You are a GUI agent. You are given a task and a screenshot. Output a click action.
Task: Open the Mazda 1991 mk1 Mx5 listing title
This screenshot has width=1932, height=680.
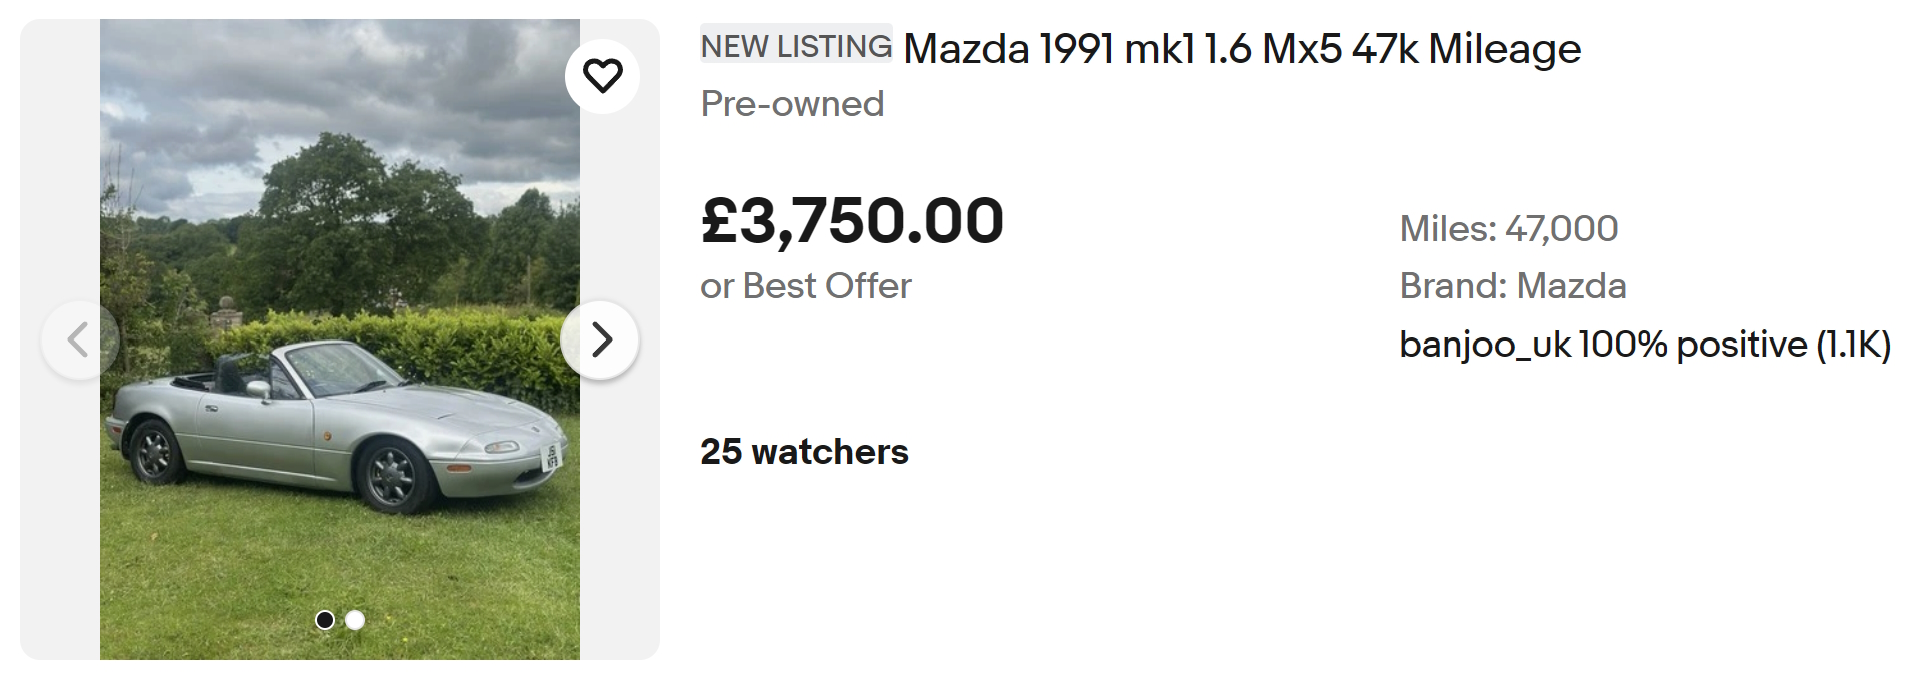pos(1241,49)
